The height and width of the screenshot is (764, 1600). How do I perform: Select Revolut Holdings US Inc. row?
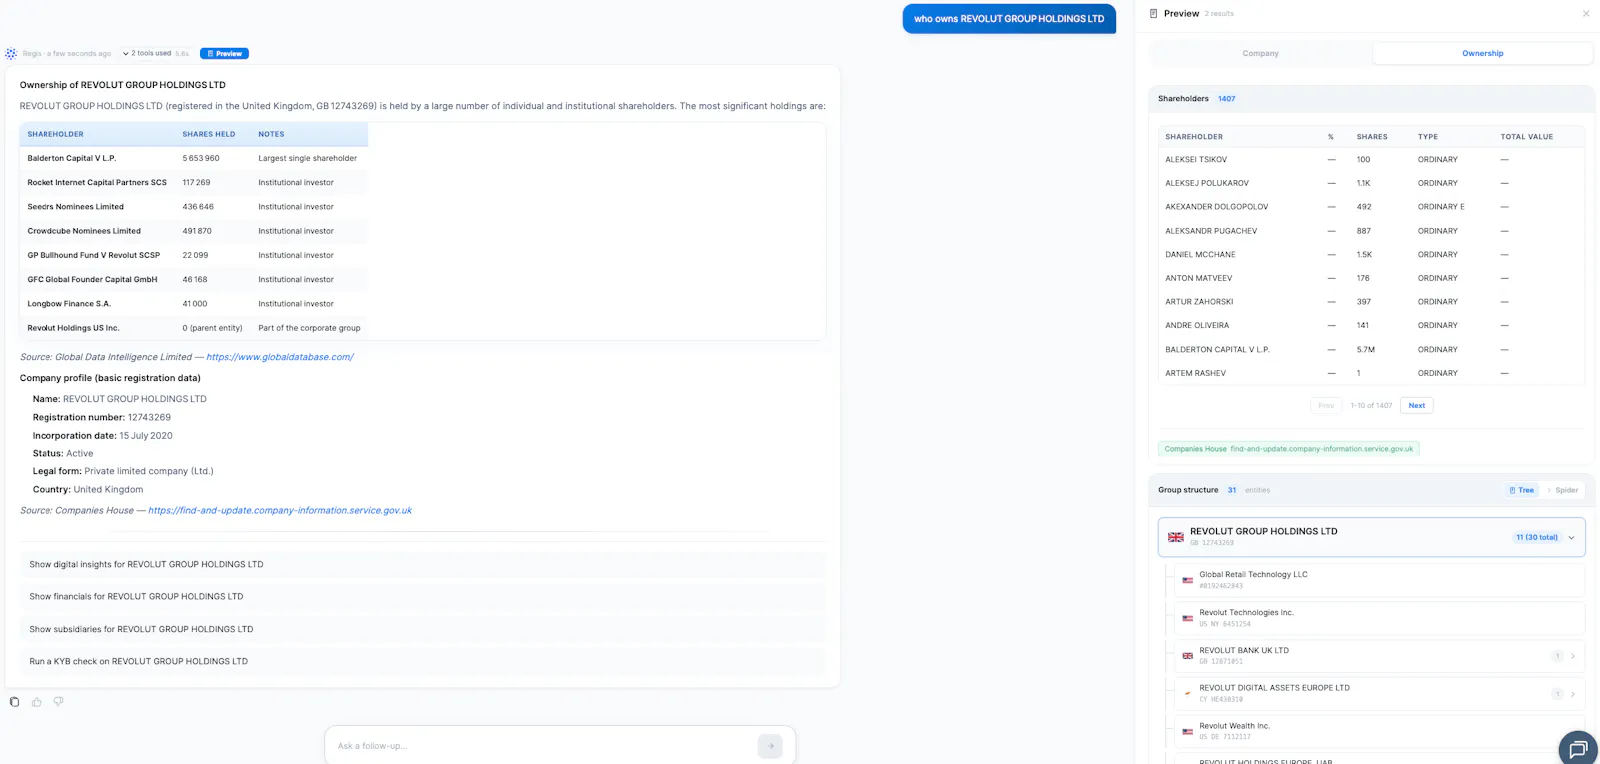pyautogui.click(x=194, y=328)
